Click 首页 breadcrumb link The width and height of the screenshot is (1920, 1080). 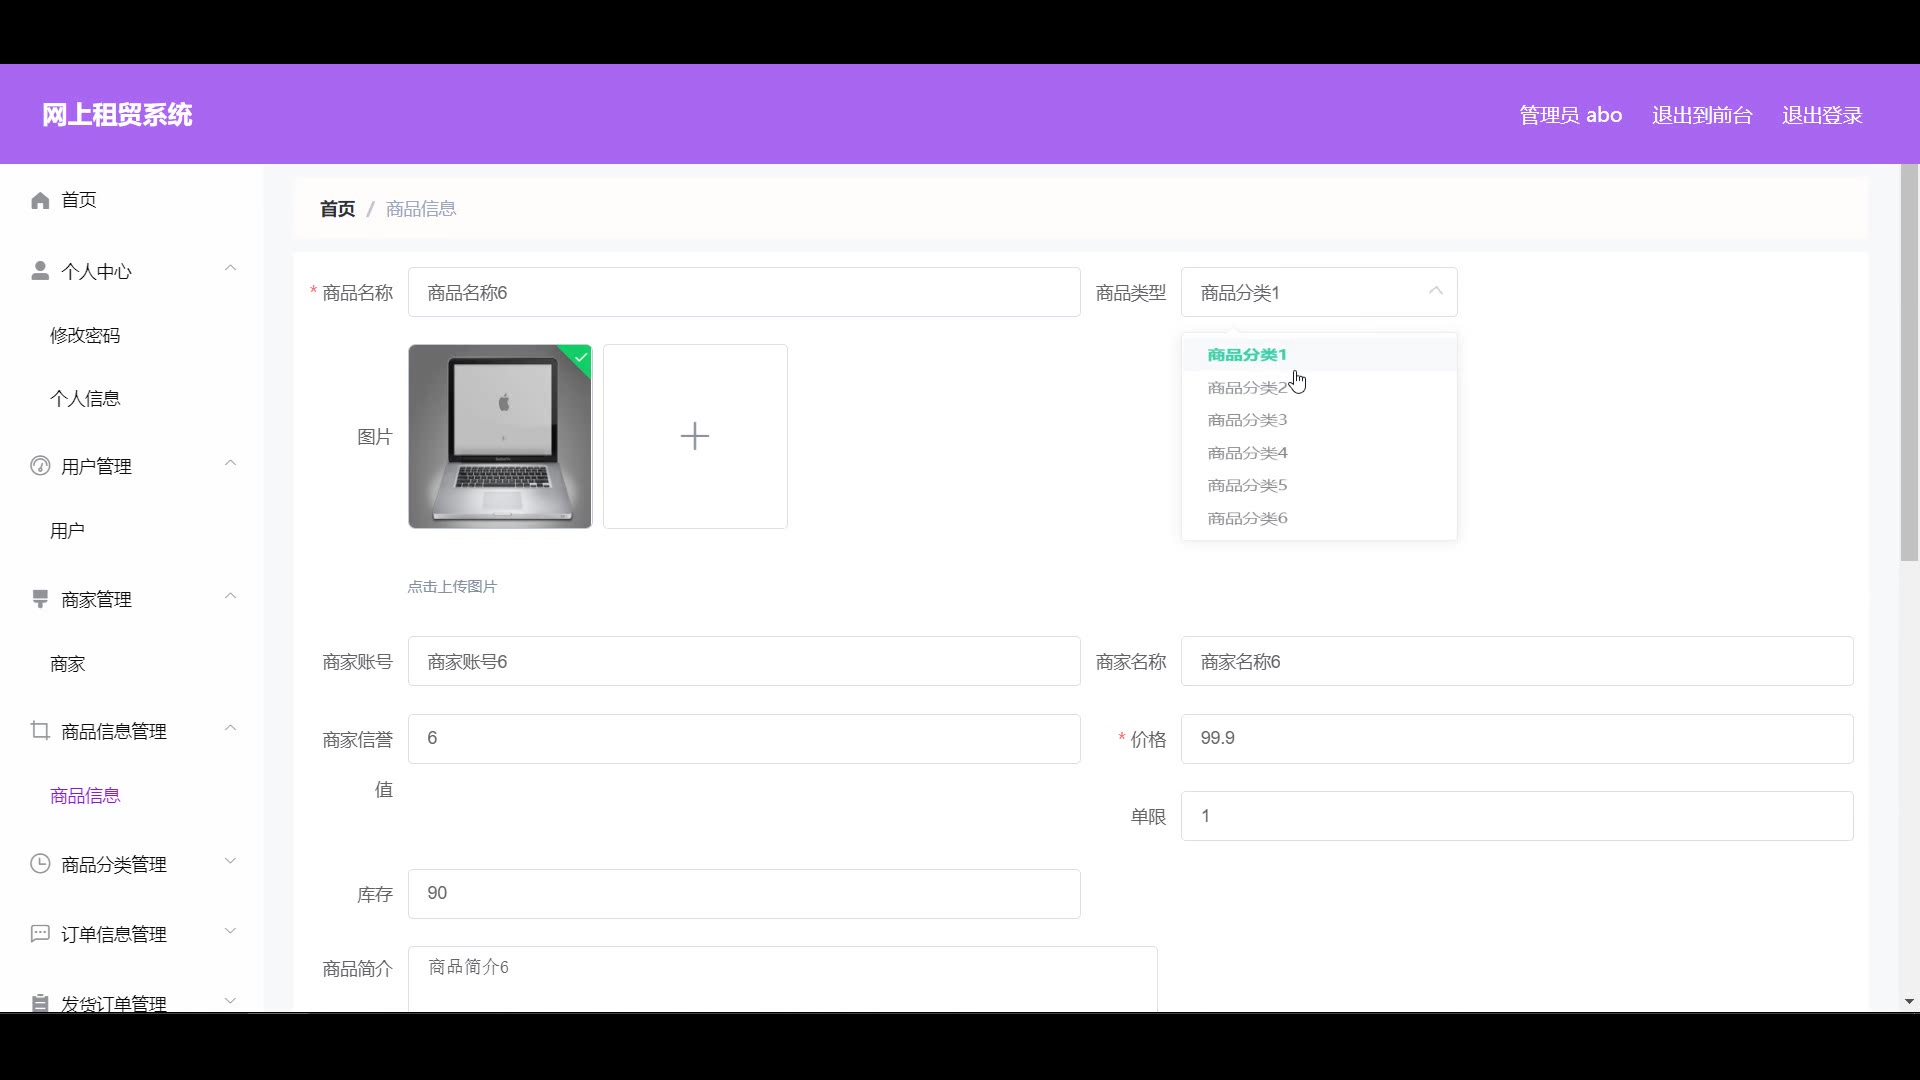pos(337,209)
